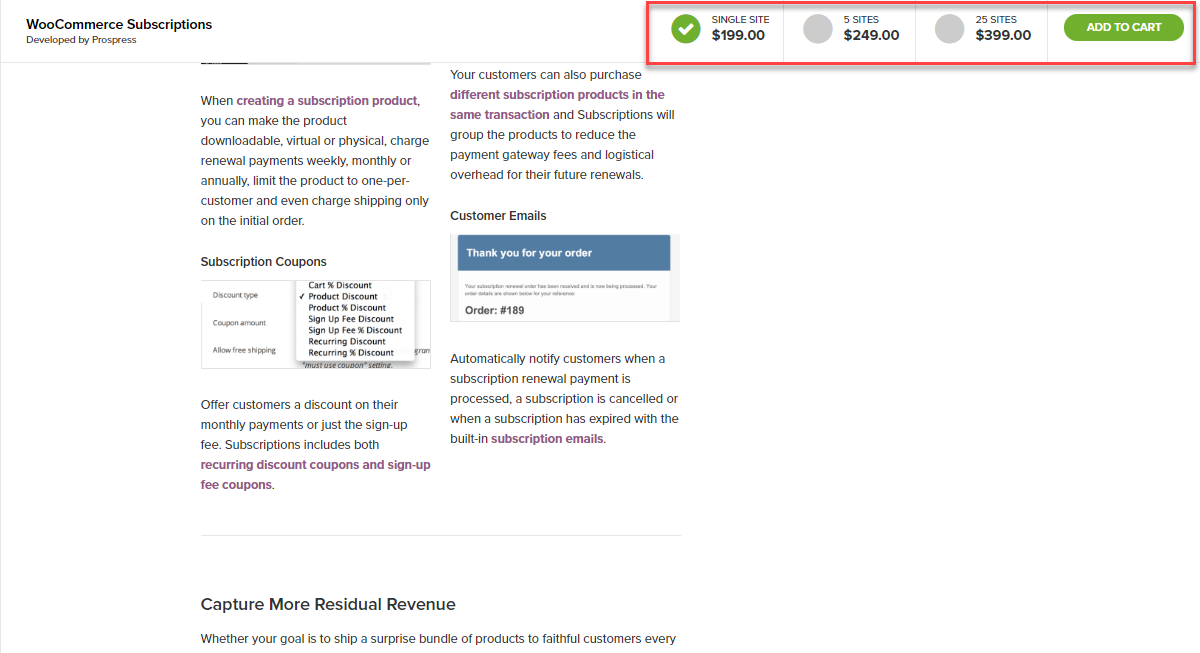
Task: Click the Add to Cart button
Action: pyautogui.click(x=1124, y=28)
